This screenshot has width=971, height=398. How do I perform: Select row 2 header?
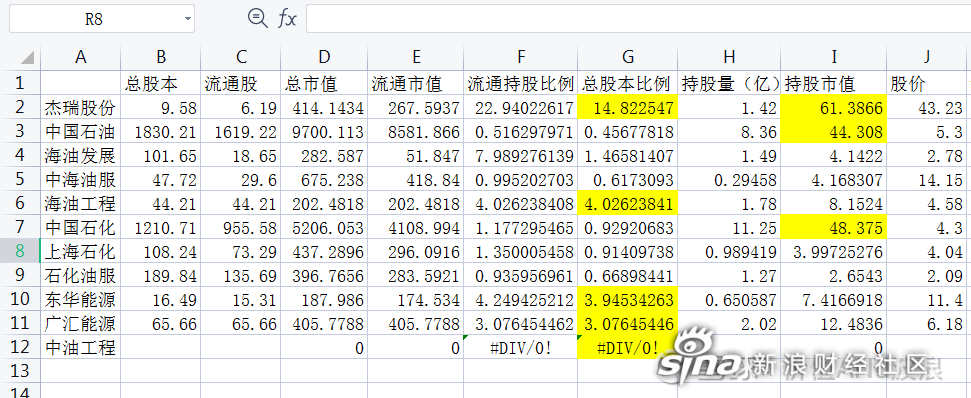20,107
